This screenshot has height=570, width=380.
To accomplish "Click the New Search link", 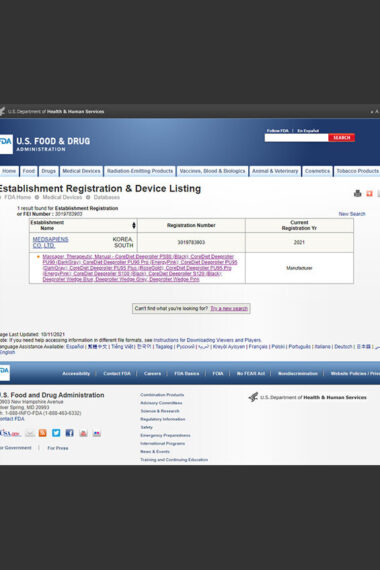I will coord(352,214).
